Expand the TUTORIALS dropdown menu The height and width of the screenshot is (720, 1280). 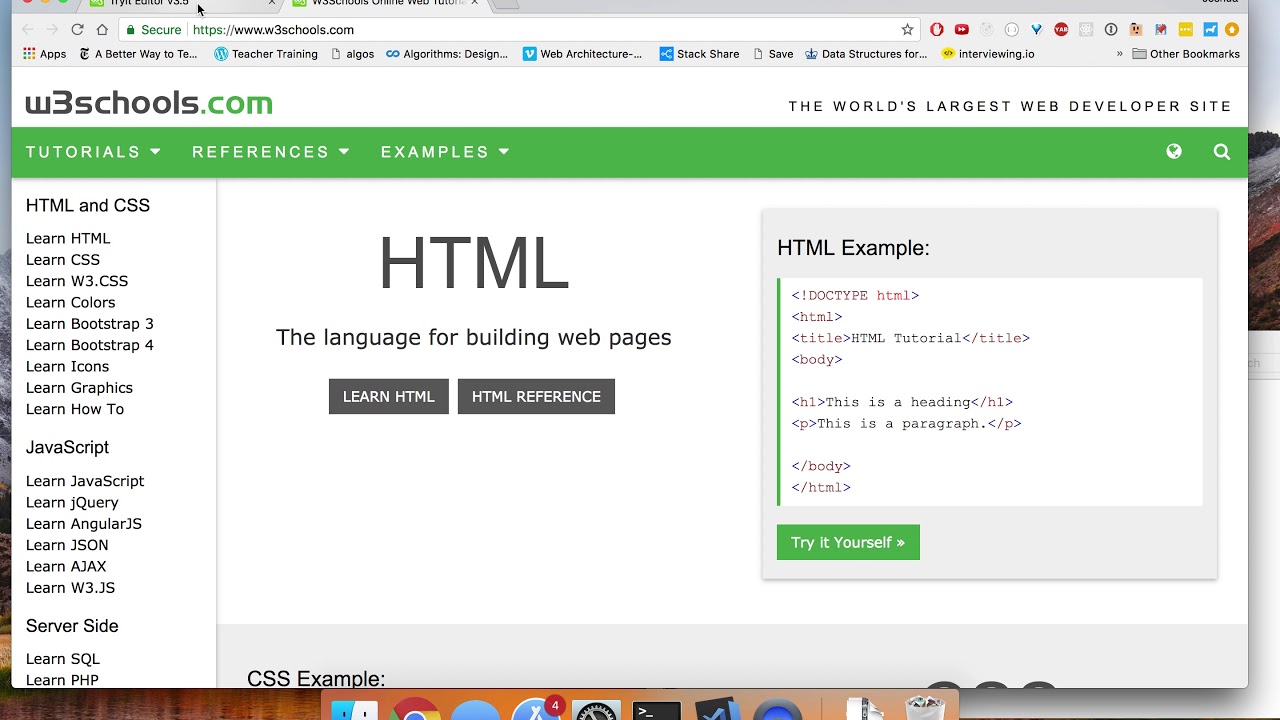(94, 152)
